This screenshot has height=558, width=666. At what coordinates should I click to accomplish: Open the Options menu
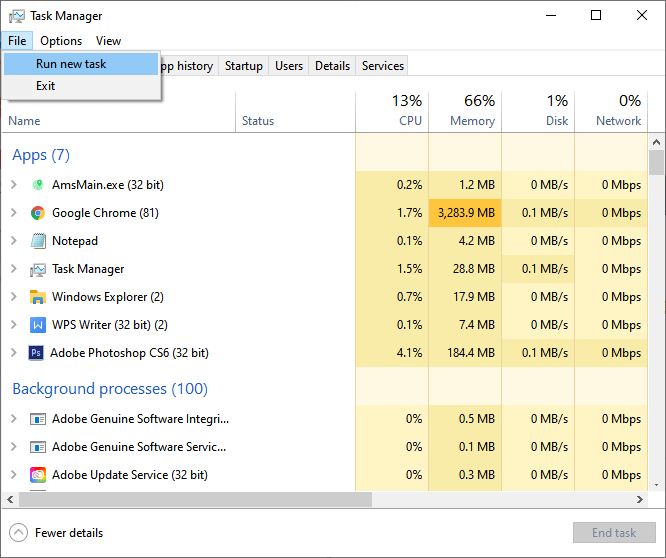(x=61, y=41)
